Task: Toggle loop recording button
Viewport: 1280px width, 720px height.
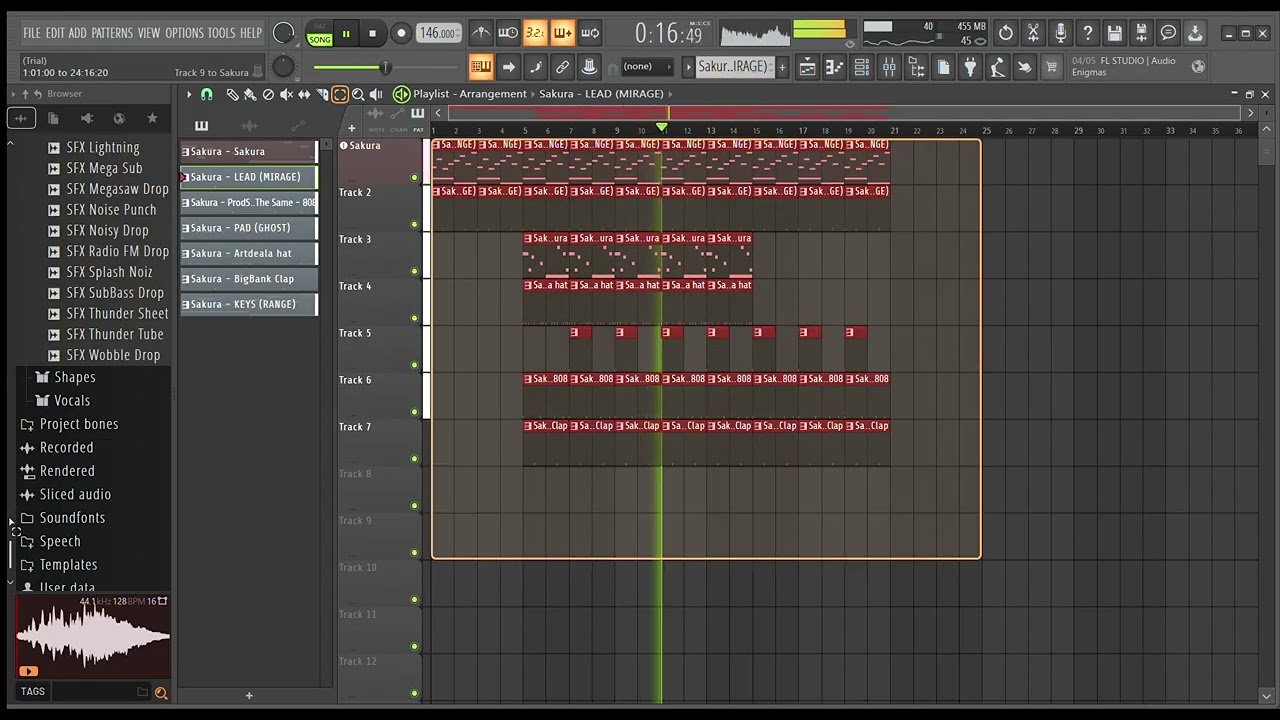Action: 590,33
